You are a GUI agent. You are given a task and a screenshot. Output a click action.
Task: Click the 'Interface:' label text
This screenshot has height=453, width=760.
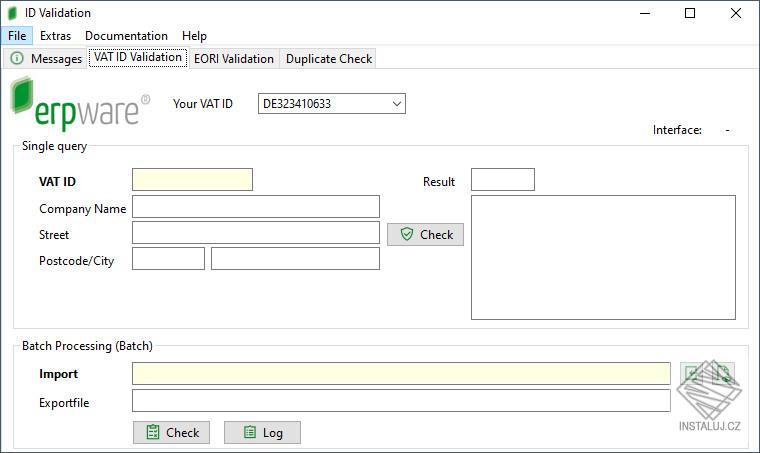677,130
